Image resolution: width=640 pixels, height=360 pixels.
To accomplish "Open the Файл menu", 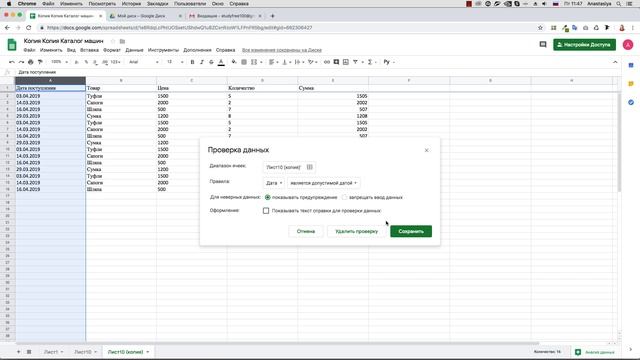I will [x=29, y=50].
